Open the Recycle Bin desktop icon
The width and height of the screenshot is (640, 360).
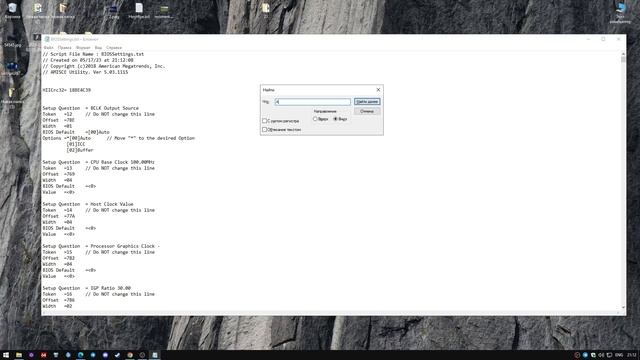(x=12, y=10)
